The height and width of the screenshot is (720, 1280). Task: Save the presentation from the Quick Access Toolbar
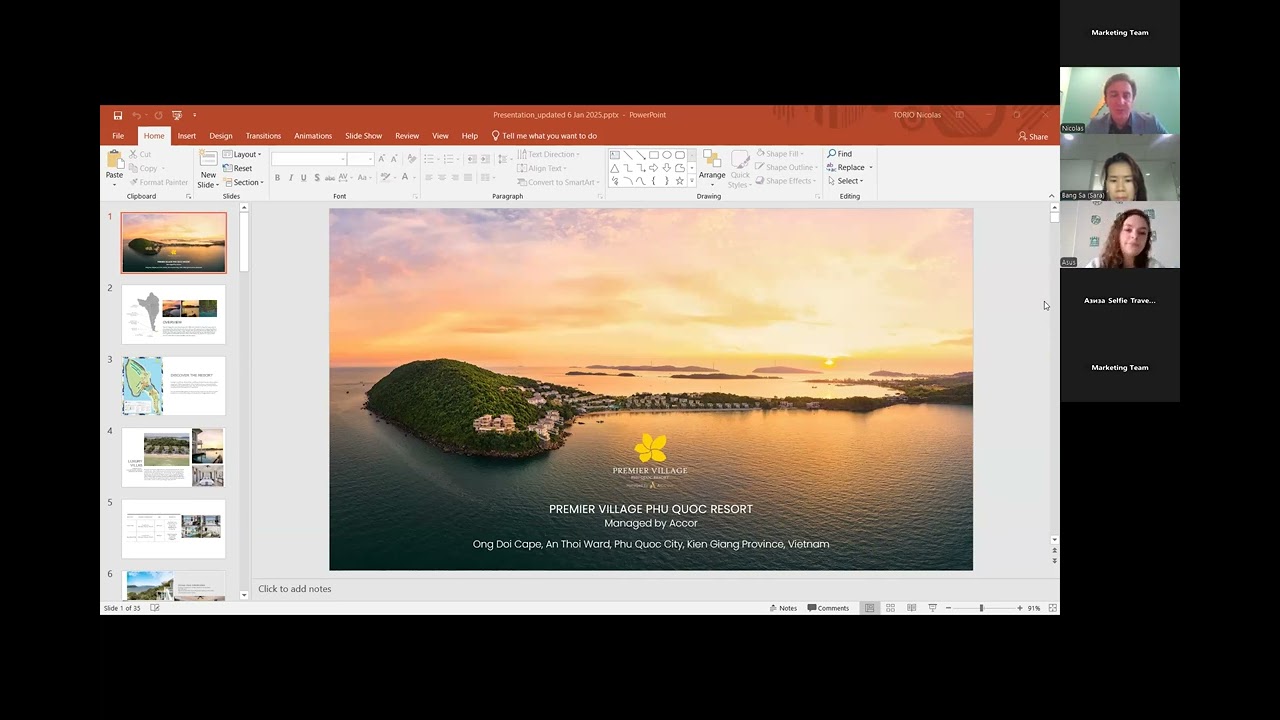[x=118, y=115]
